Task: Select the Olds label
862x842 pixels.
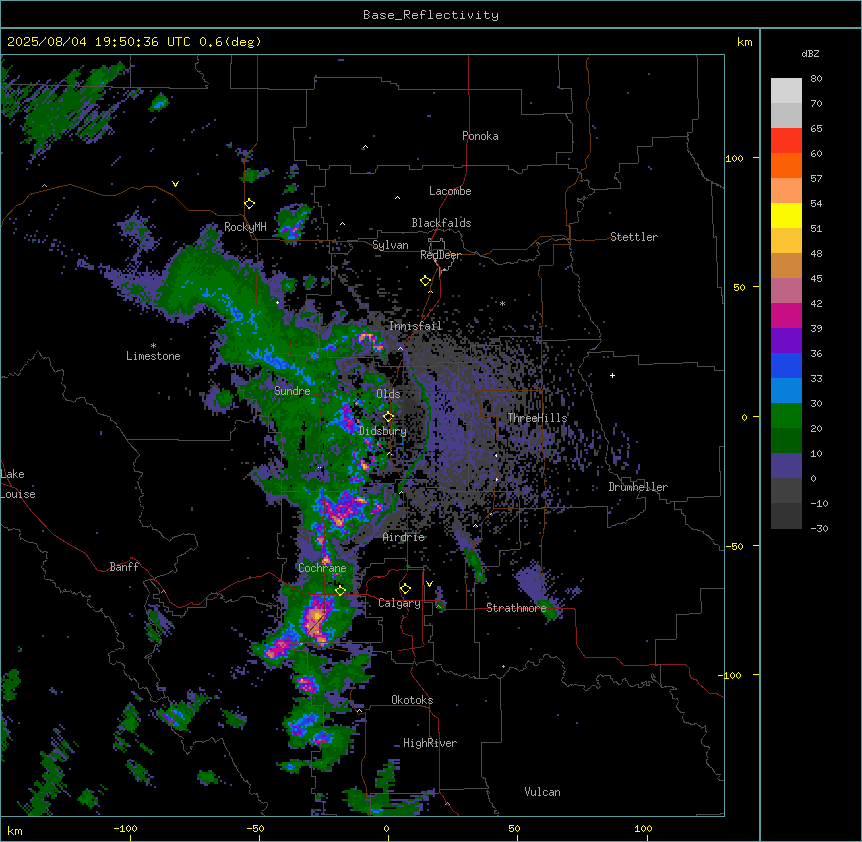Action: pyautogui.click(x=388, y=394)
